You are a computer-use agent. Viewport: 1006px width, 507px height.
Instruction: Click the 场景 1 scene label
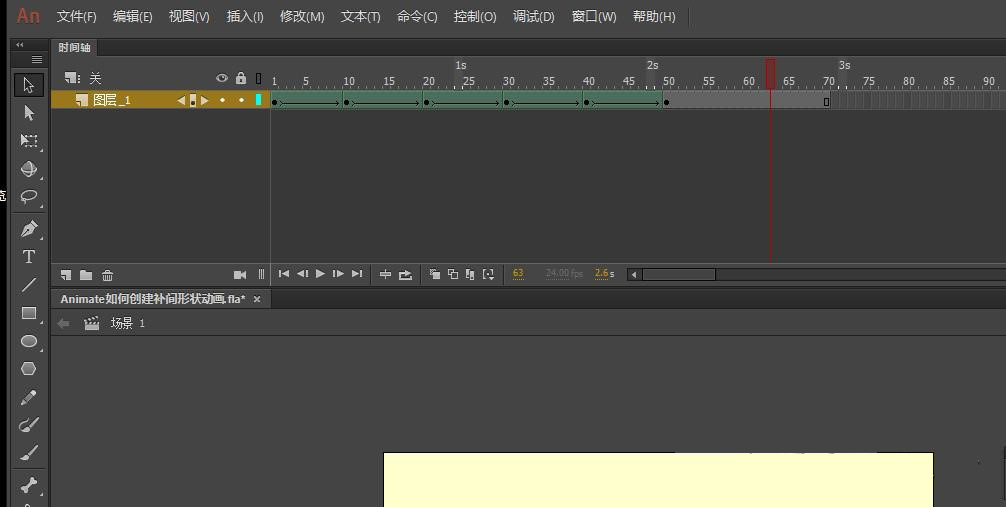127,323
